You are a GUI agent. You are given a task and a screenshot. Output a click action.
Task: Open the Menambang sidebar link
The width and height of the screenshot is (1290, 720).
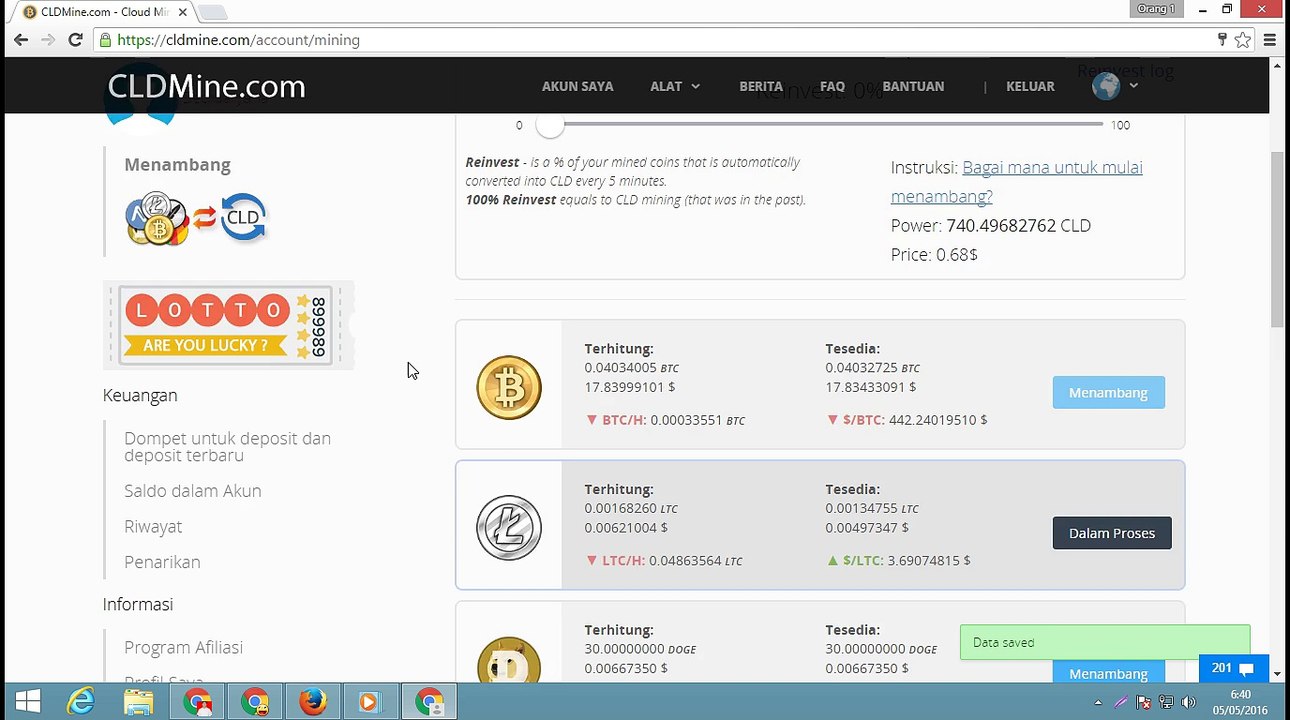pyautogui.click(x=177, y=165)
